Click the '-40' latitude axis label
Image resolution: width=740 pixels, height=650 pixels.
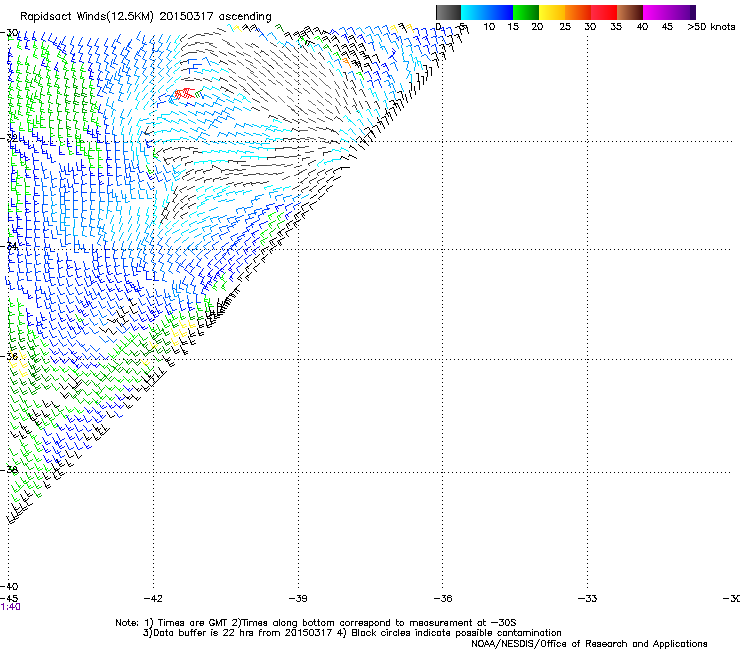coord(9,586)
